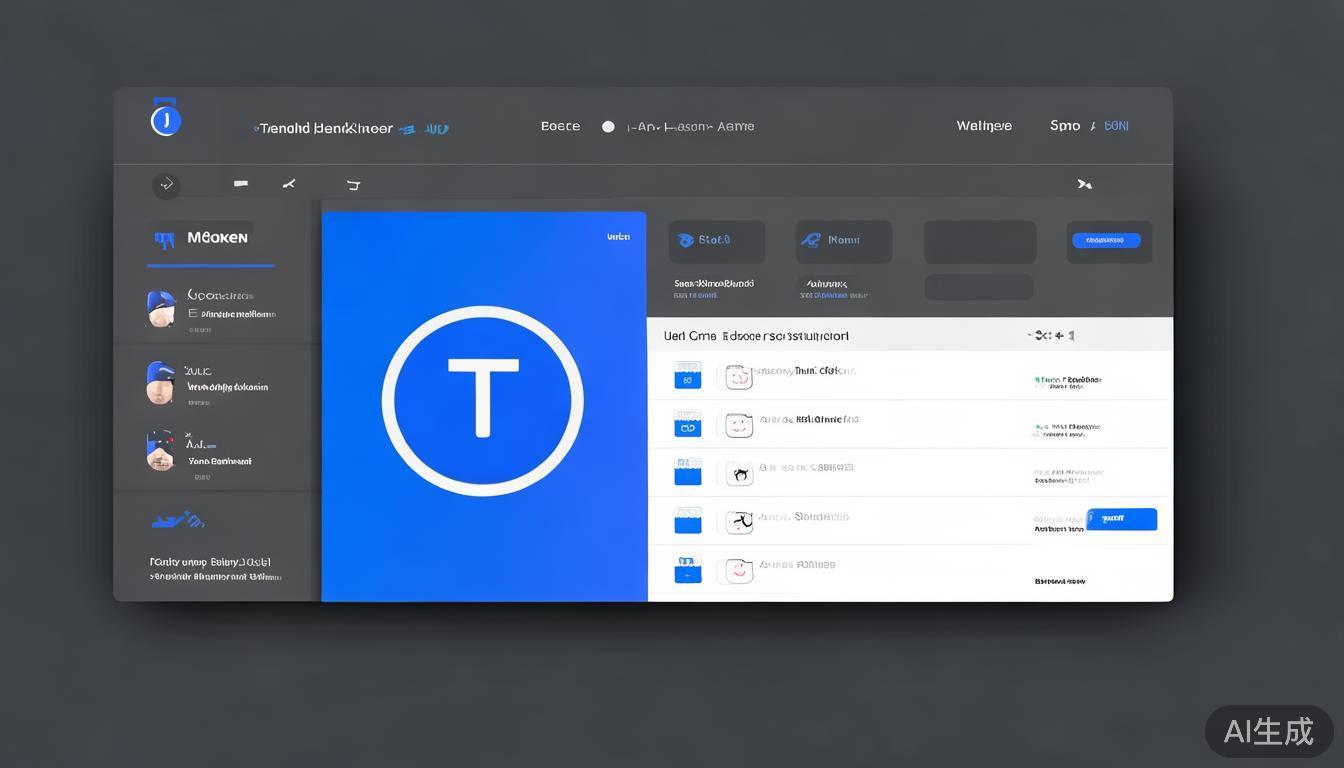Click the round arrow icon in the toolbar
Screen dimensions: 1344x768
(x=166, y=185)
